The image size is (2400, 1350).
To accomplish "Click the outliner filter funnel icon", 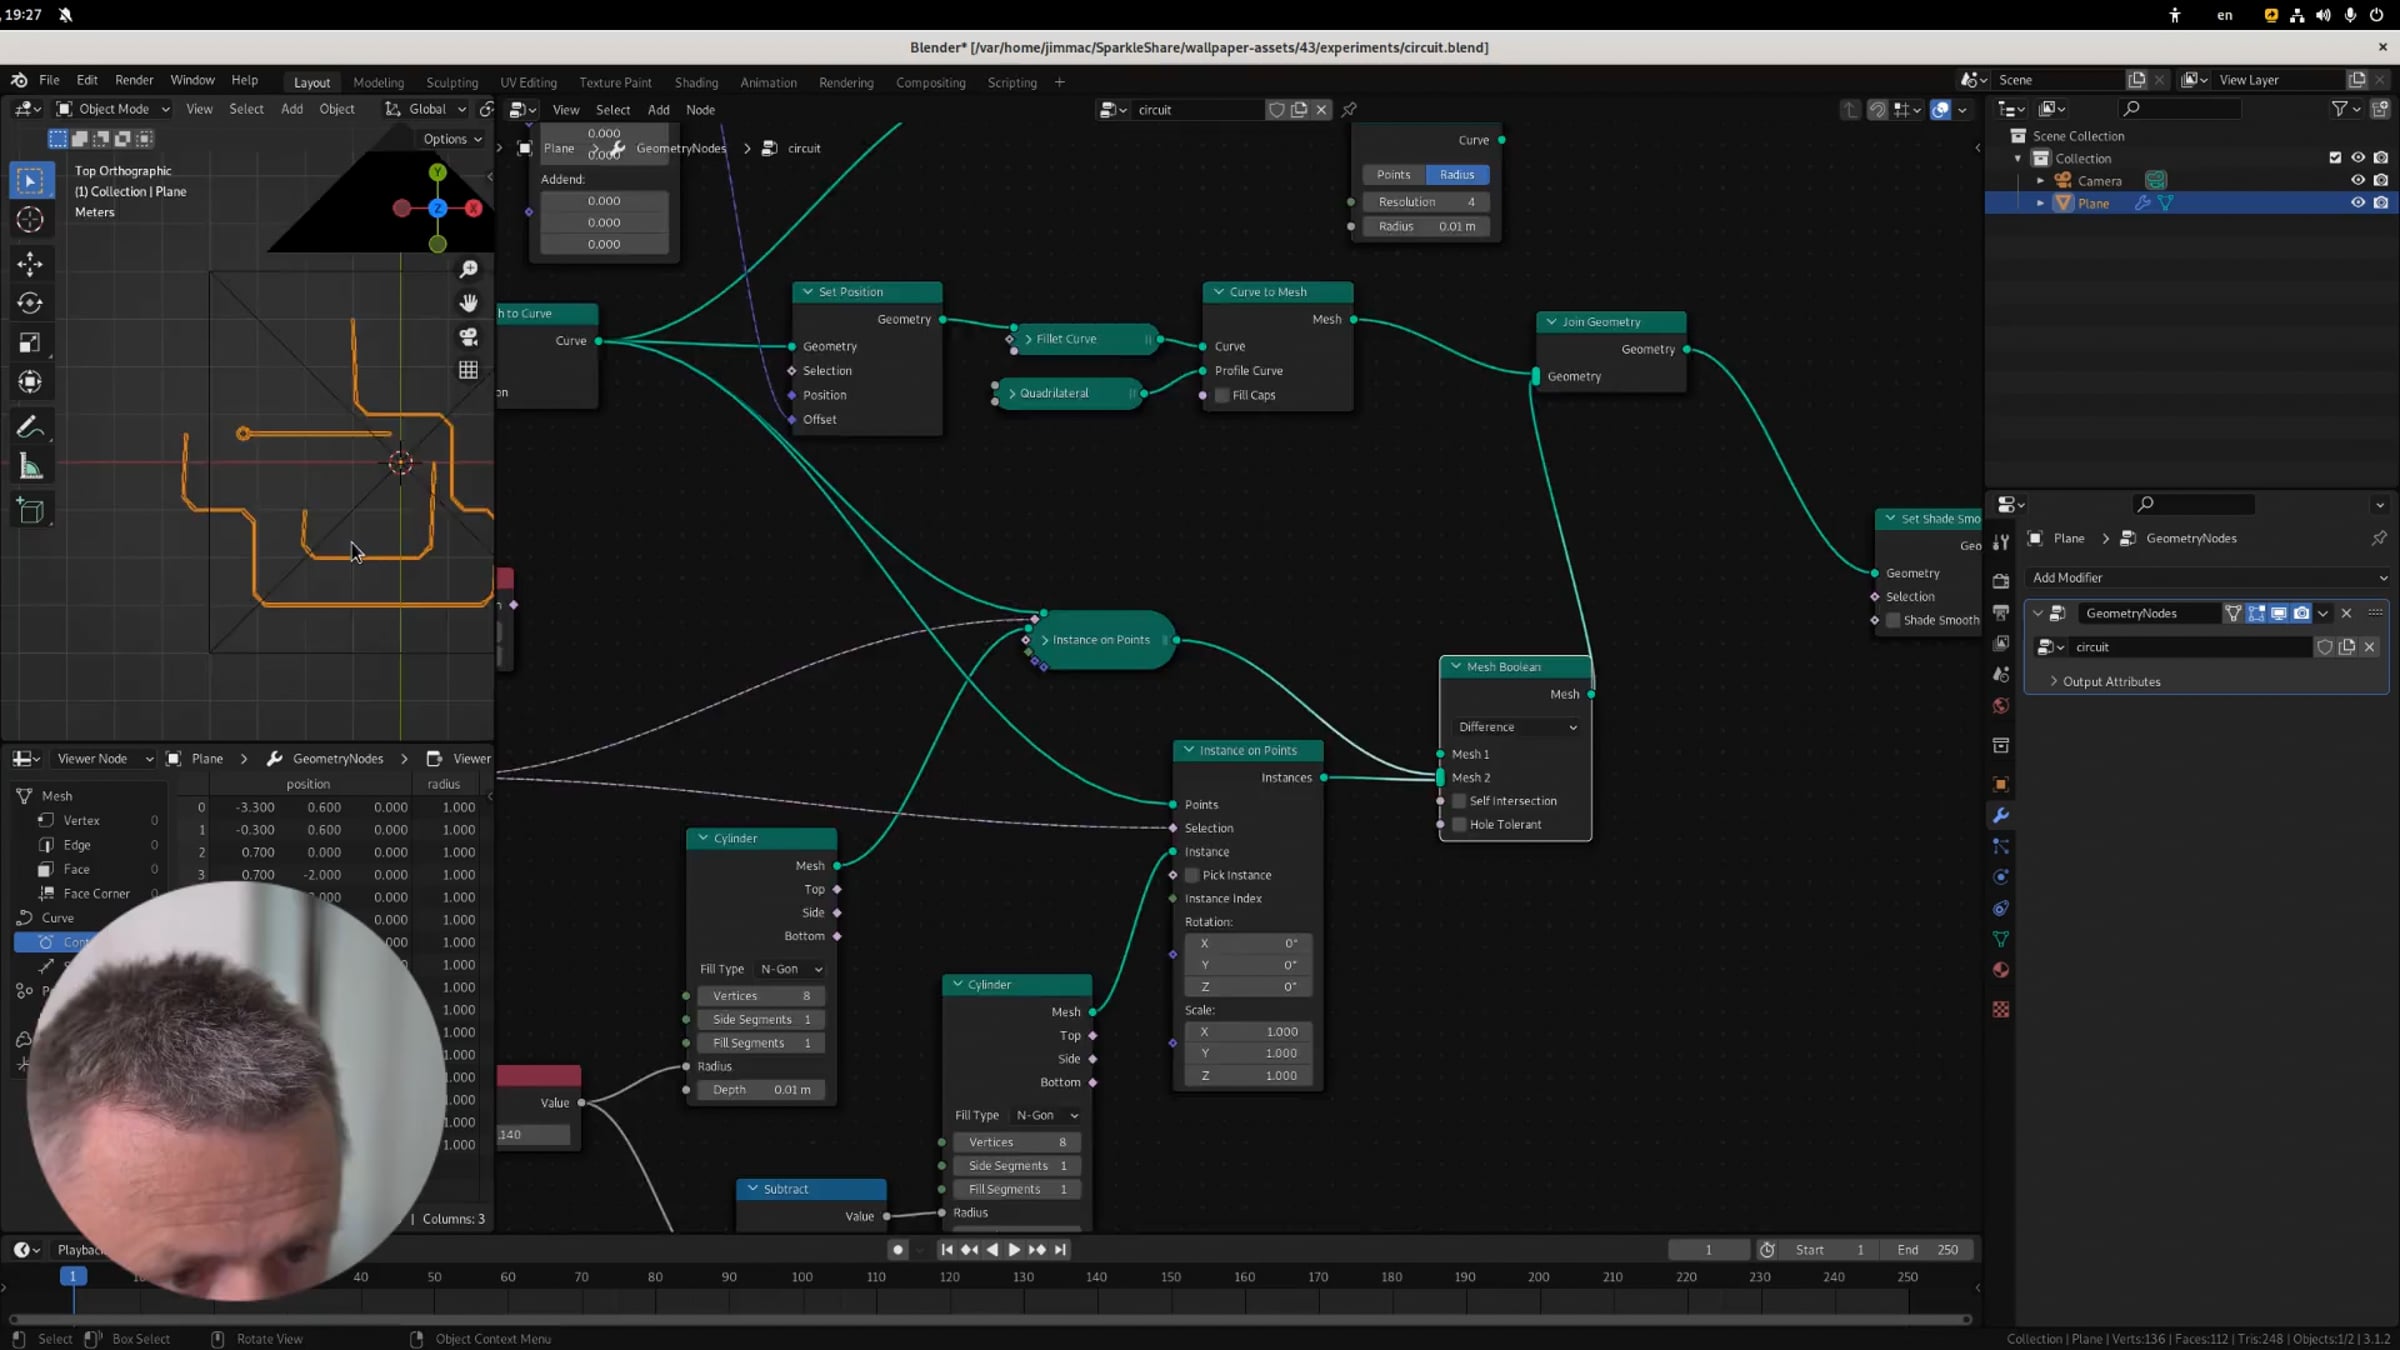I will coord(2340,109).
